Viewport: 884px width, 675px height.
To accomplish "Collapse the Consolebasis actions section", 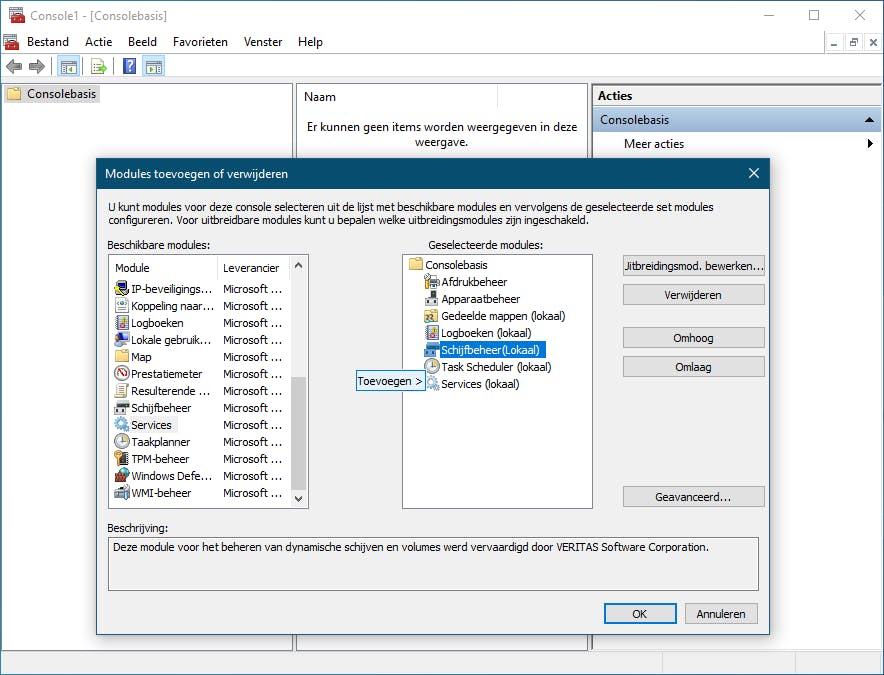I will click(x=870, y=120).
